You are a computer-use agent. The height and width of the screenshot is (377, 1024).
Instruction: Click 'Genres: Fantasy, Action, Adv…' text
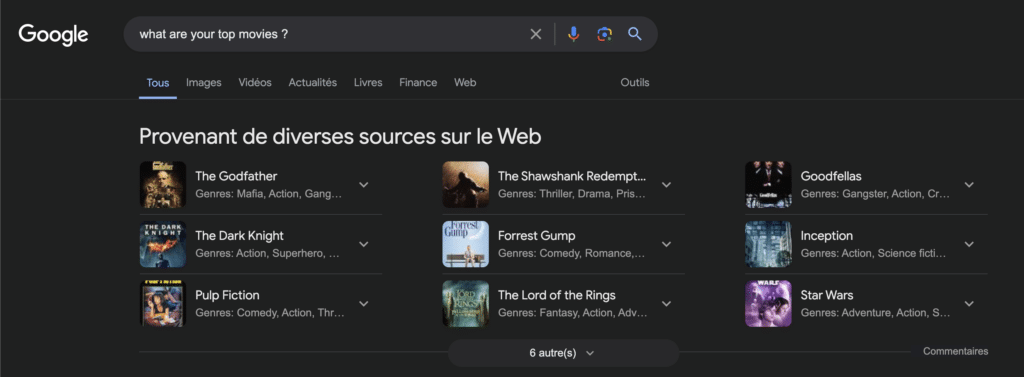coord(573,313)
